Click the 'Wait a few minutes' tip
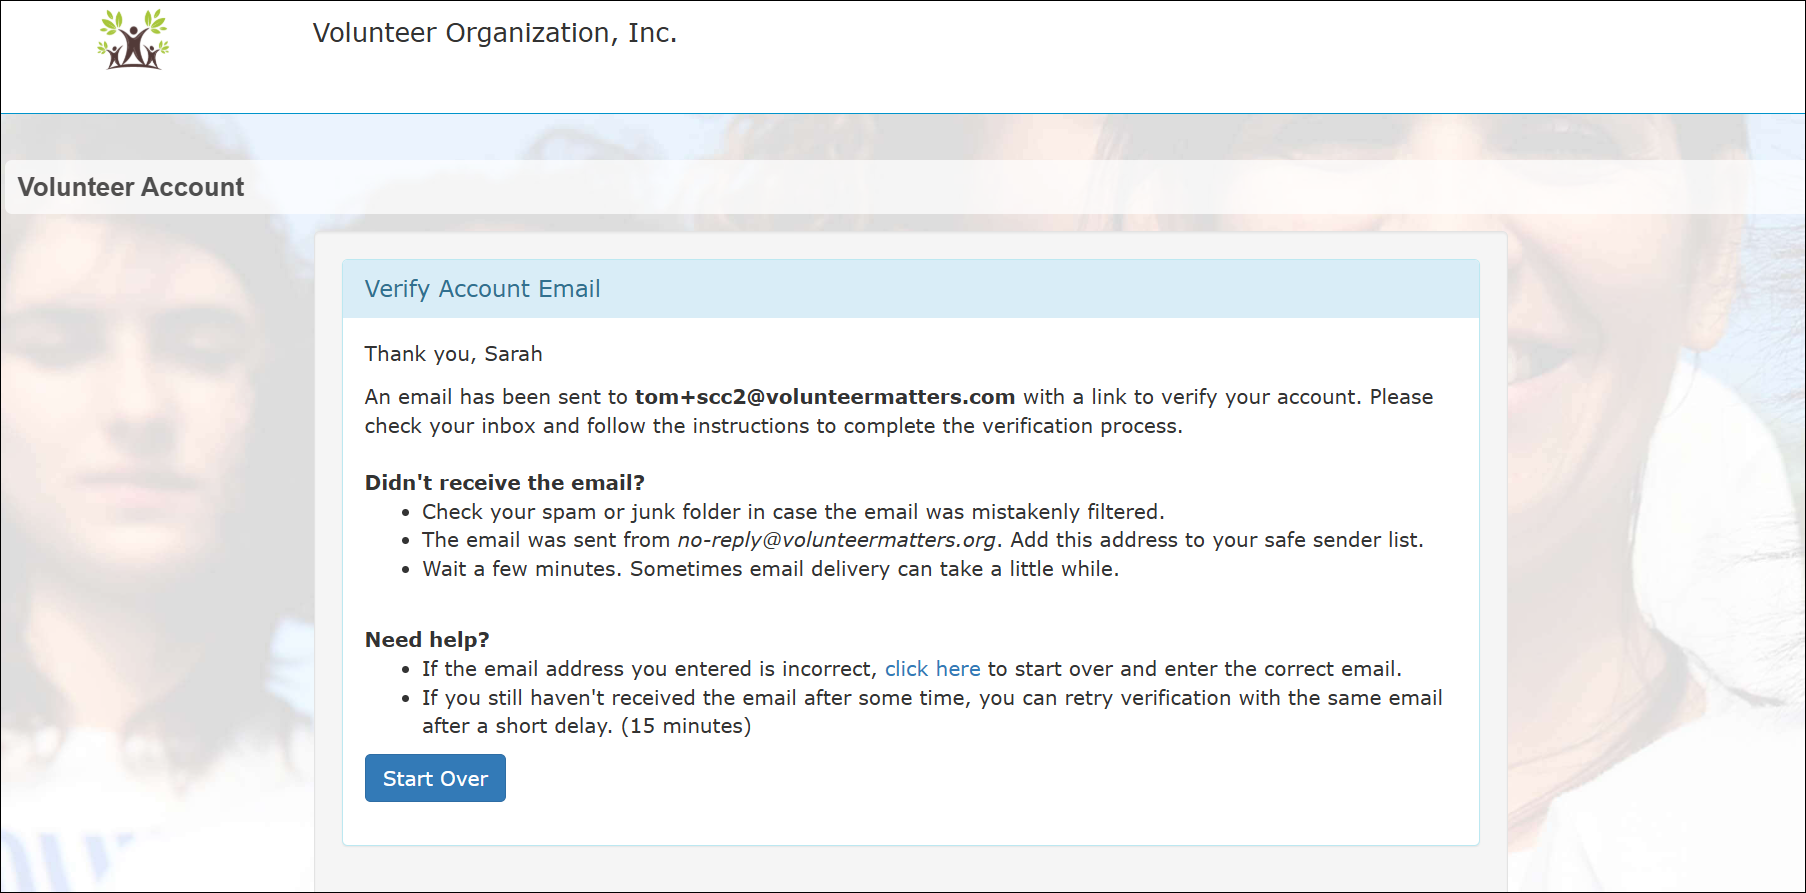Viewport: 1806px width, 893px height. point(770,569)
